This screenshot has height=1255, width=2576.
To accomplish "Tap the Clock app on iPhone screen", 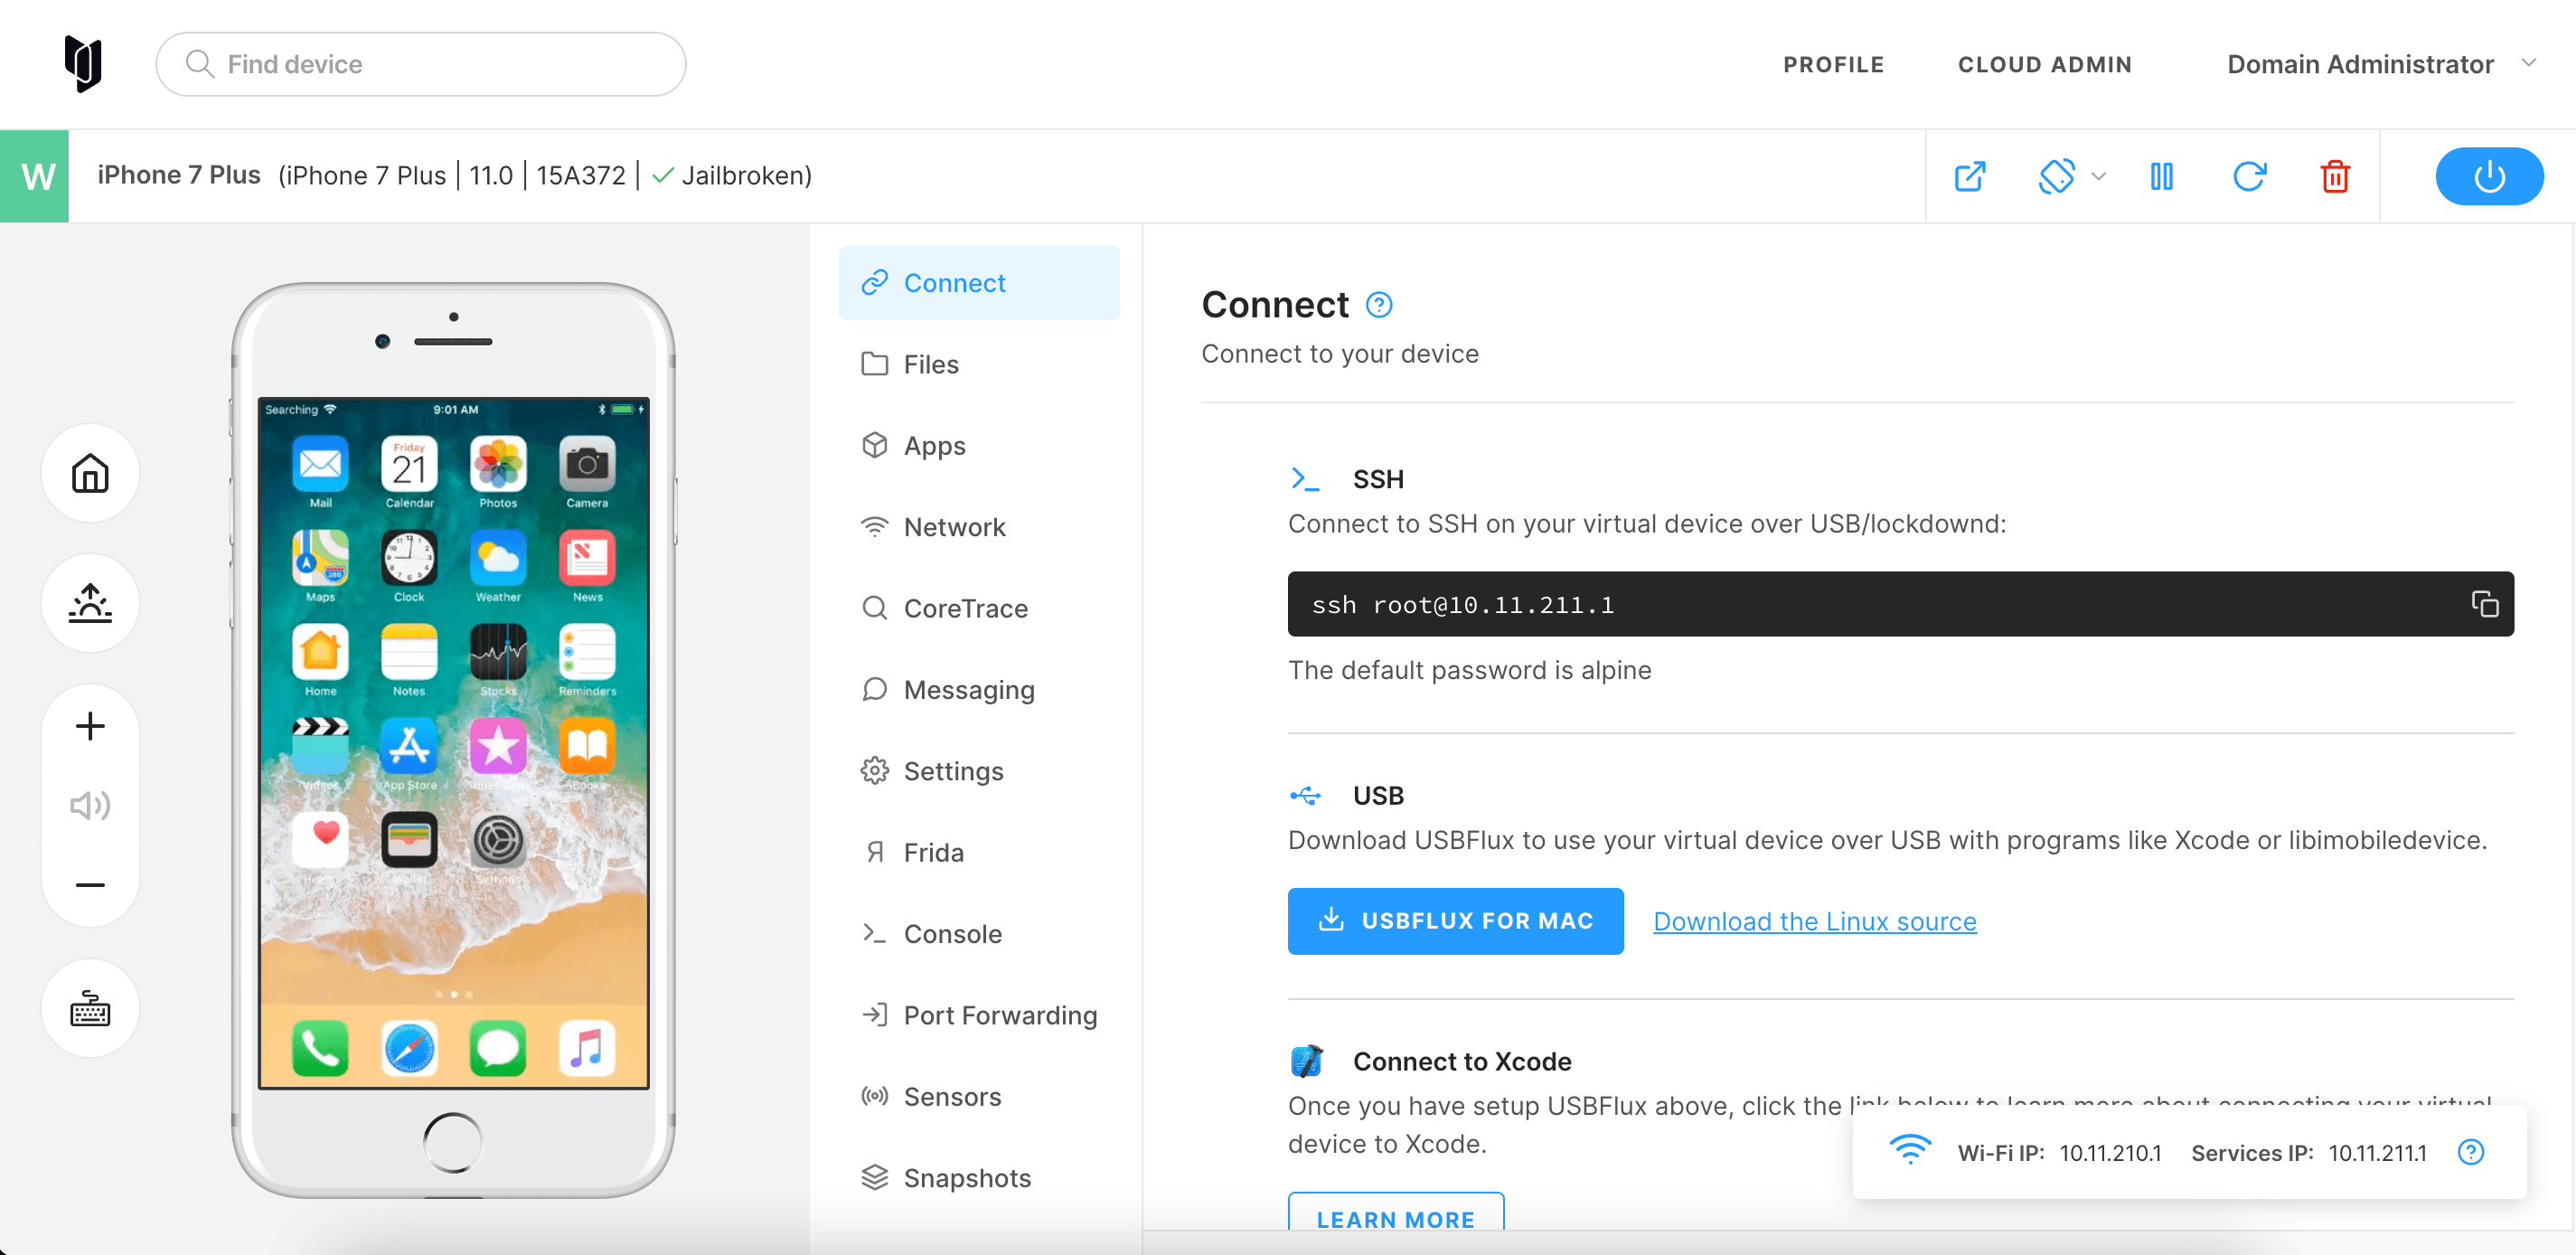I will tap(409, 558).
